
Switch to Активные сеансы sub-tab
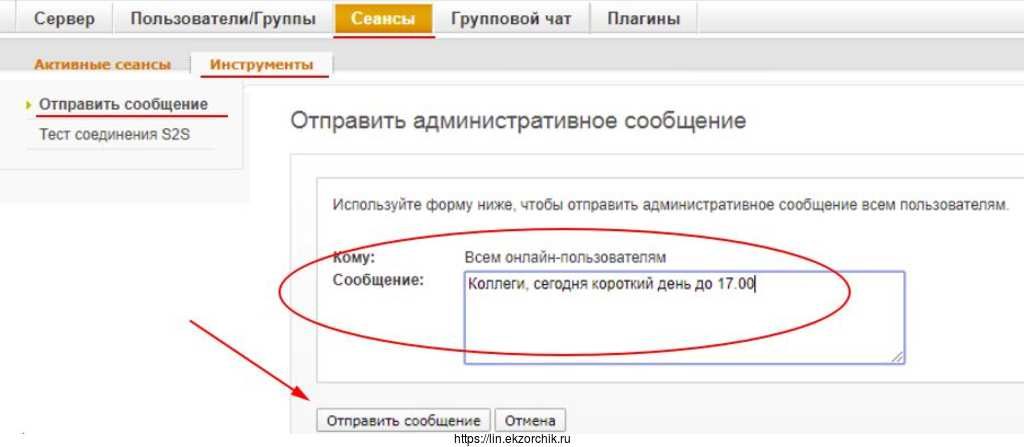point(102,65)
